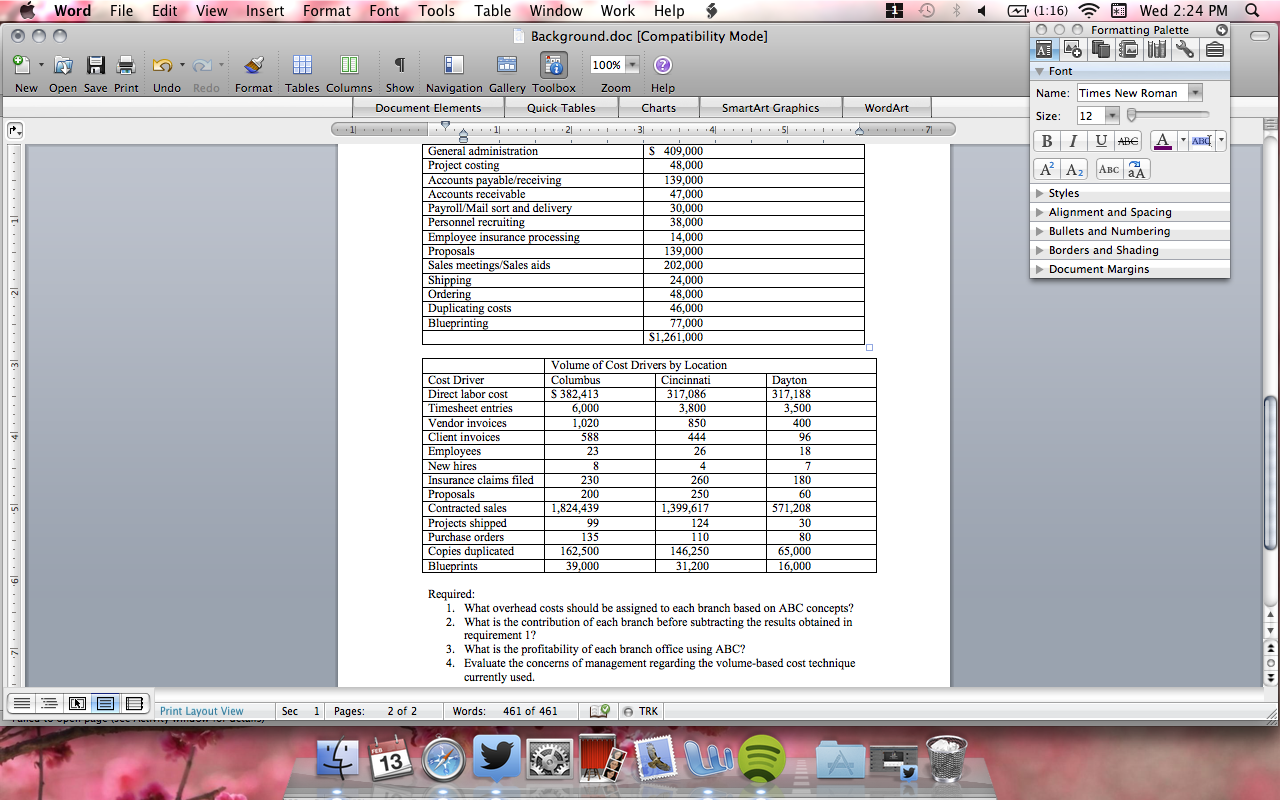Switch to the Quick Tables tab
Screen dimensions: 1280x800
pyautogui.click(x=561, y=108)
